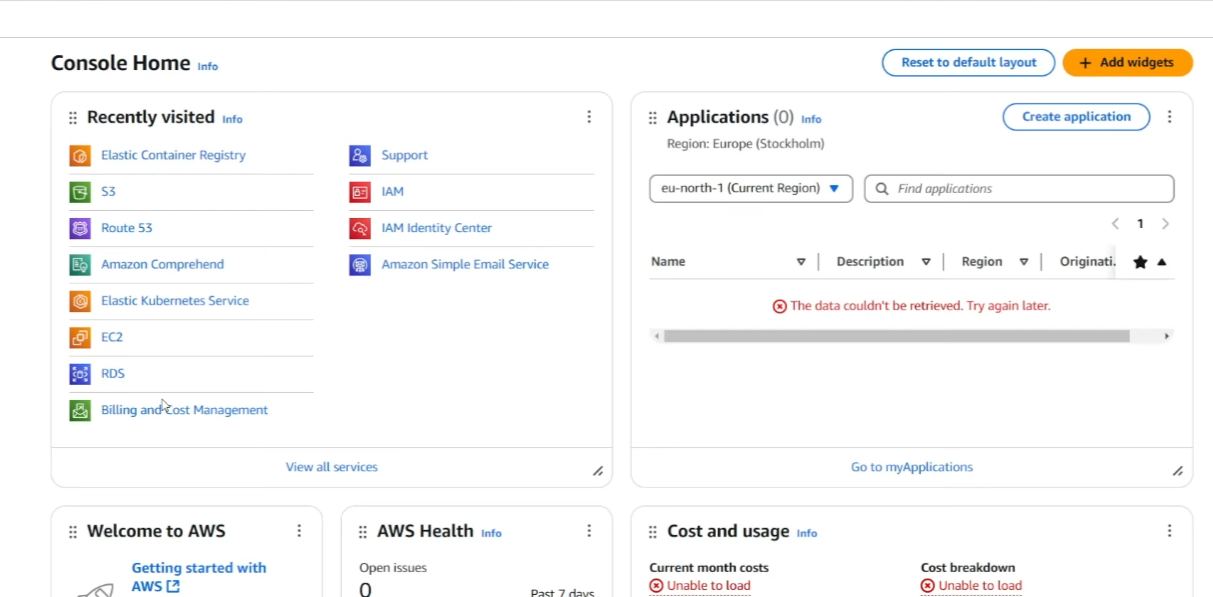Grab the Cost and usage drag handle
Image resolution: width=1213 pixels, height=597 pixels.
pos(653,532)
